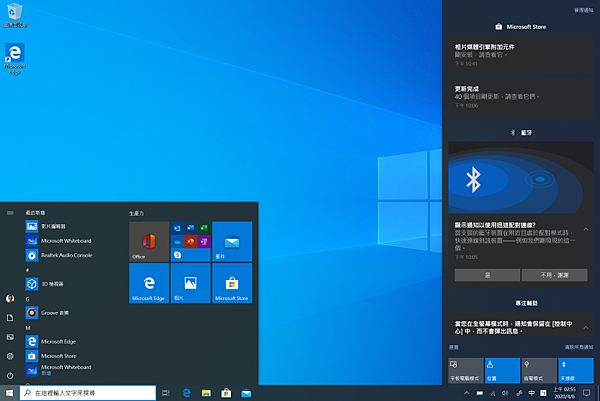Open the Office apps group tile
Viewport: 600px width, 401px height.
(x=191, y=241)
